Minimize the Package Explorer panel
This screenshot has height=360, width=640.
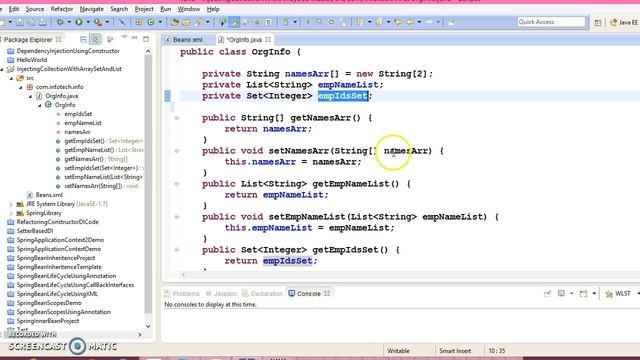(x=134, y=39)
